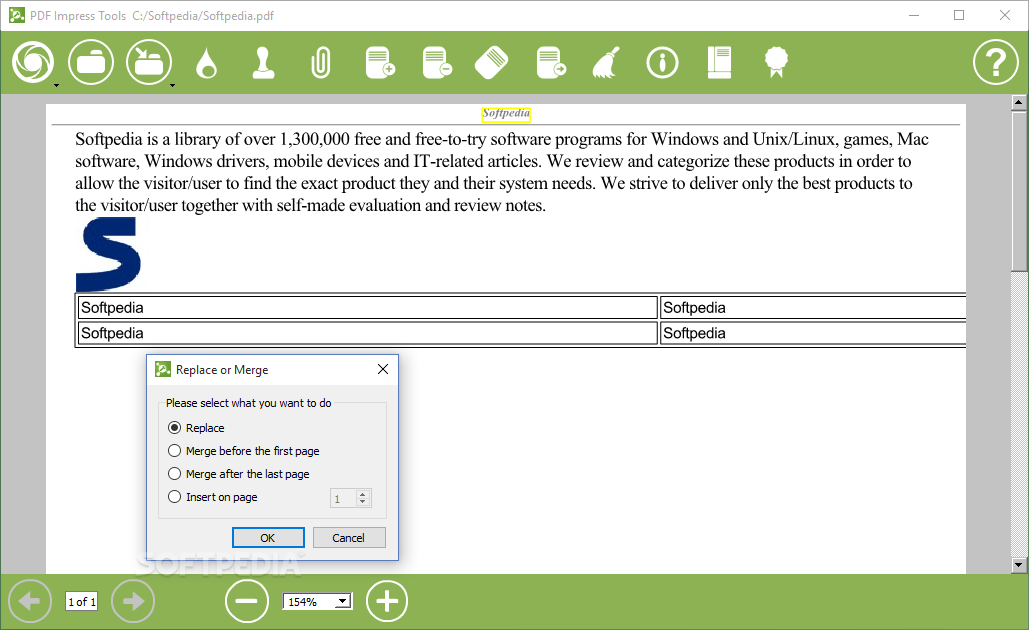Minimize the PDF Impress Tools window
Image resolution: width=1029 pixels, height=630 pixels.
[914, 15]
